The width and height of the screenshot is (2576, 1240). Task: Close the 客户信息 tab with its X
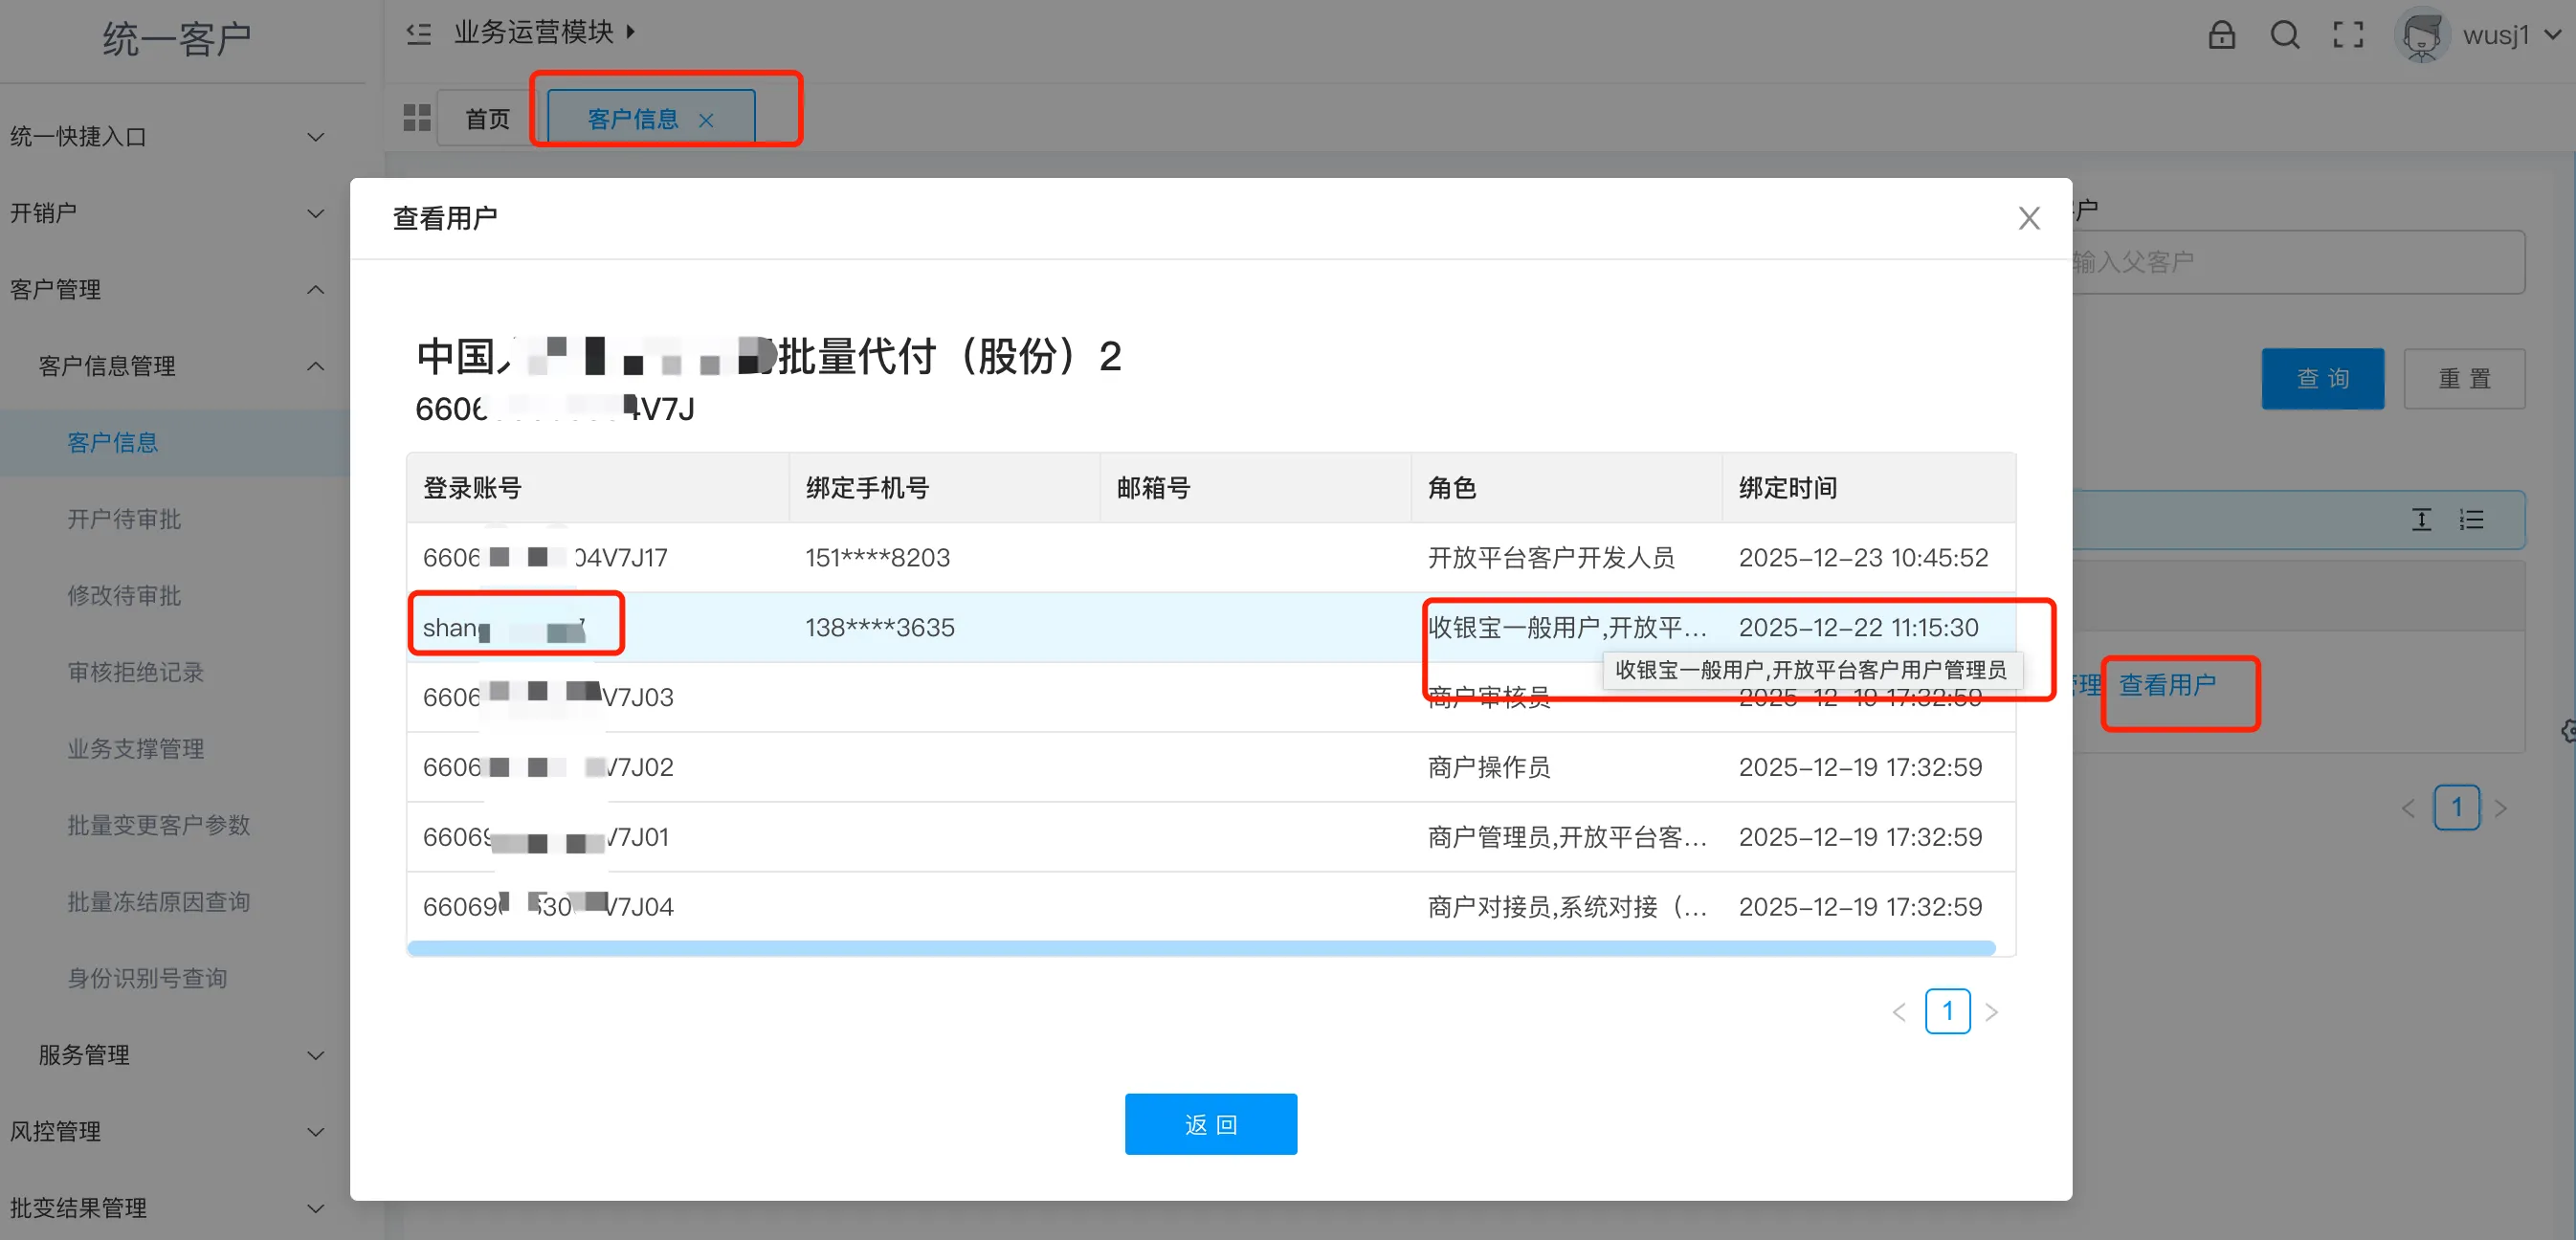[706, 120]
